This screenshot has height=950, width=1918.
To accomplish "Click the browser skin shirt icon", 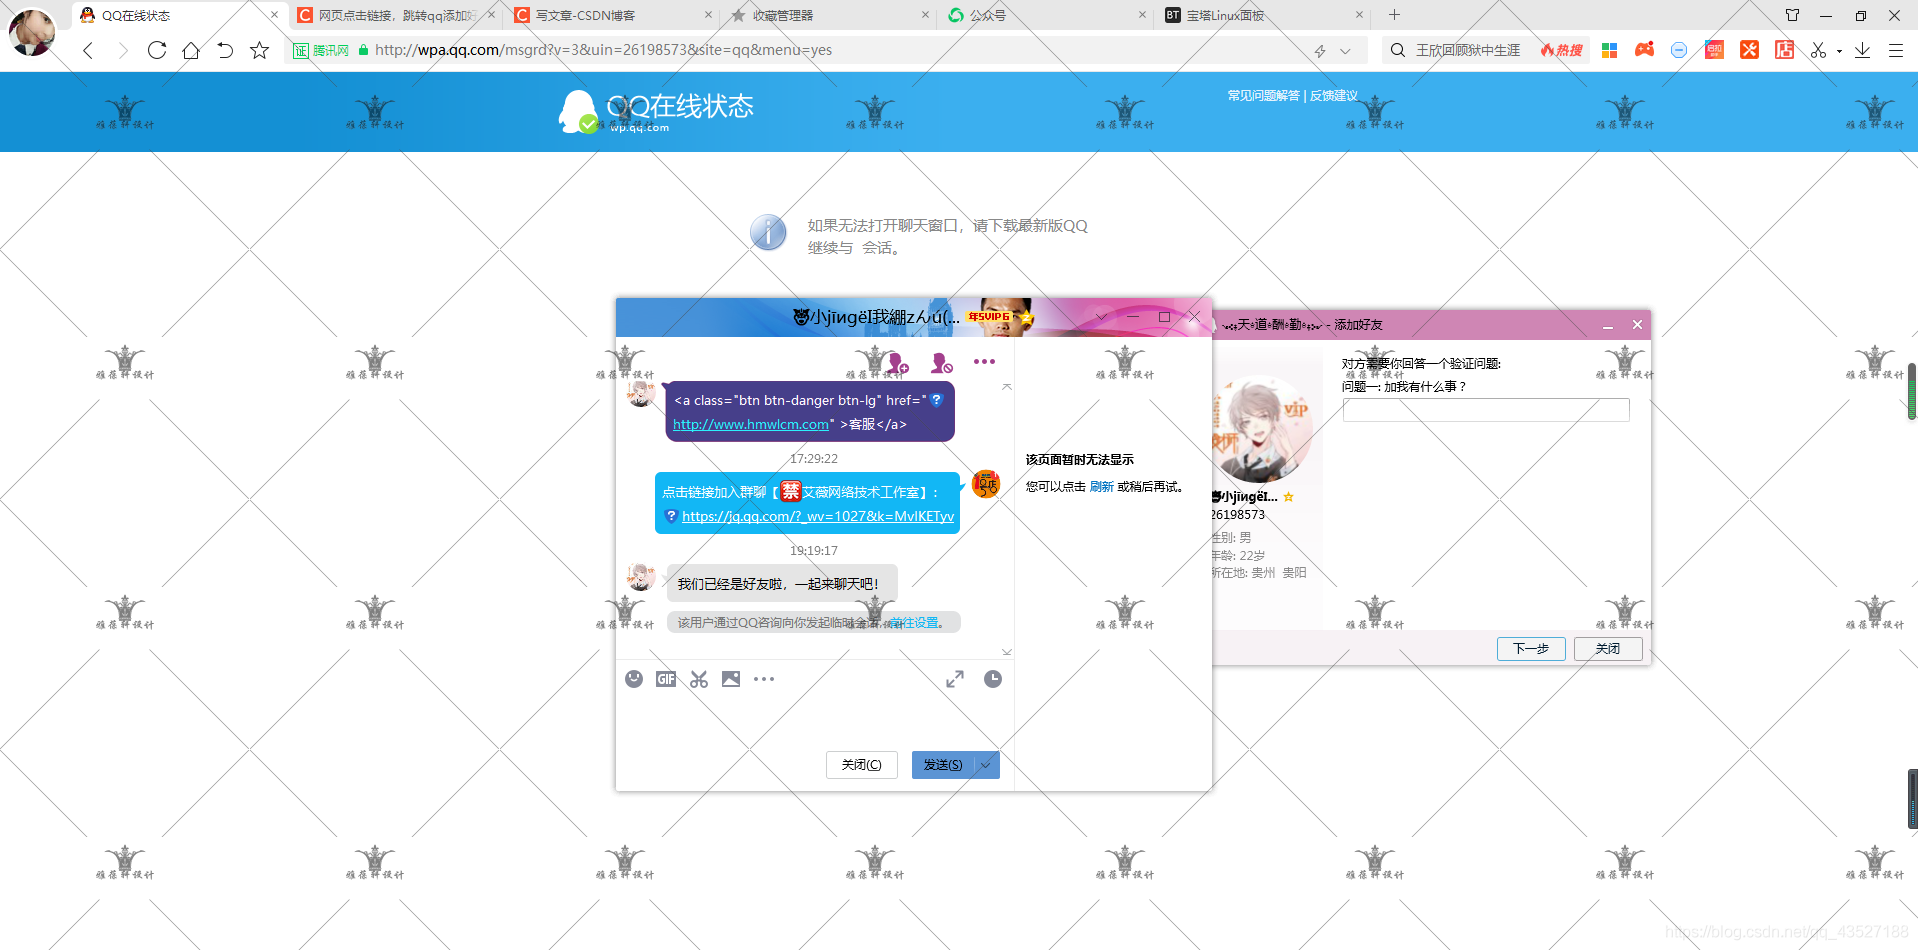I will point(1792,15).
